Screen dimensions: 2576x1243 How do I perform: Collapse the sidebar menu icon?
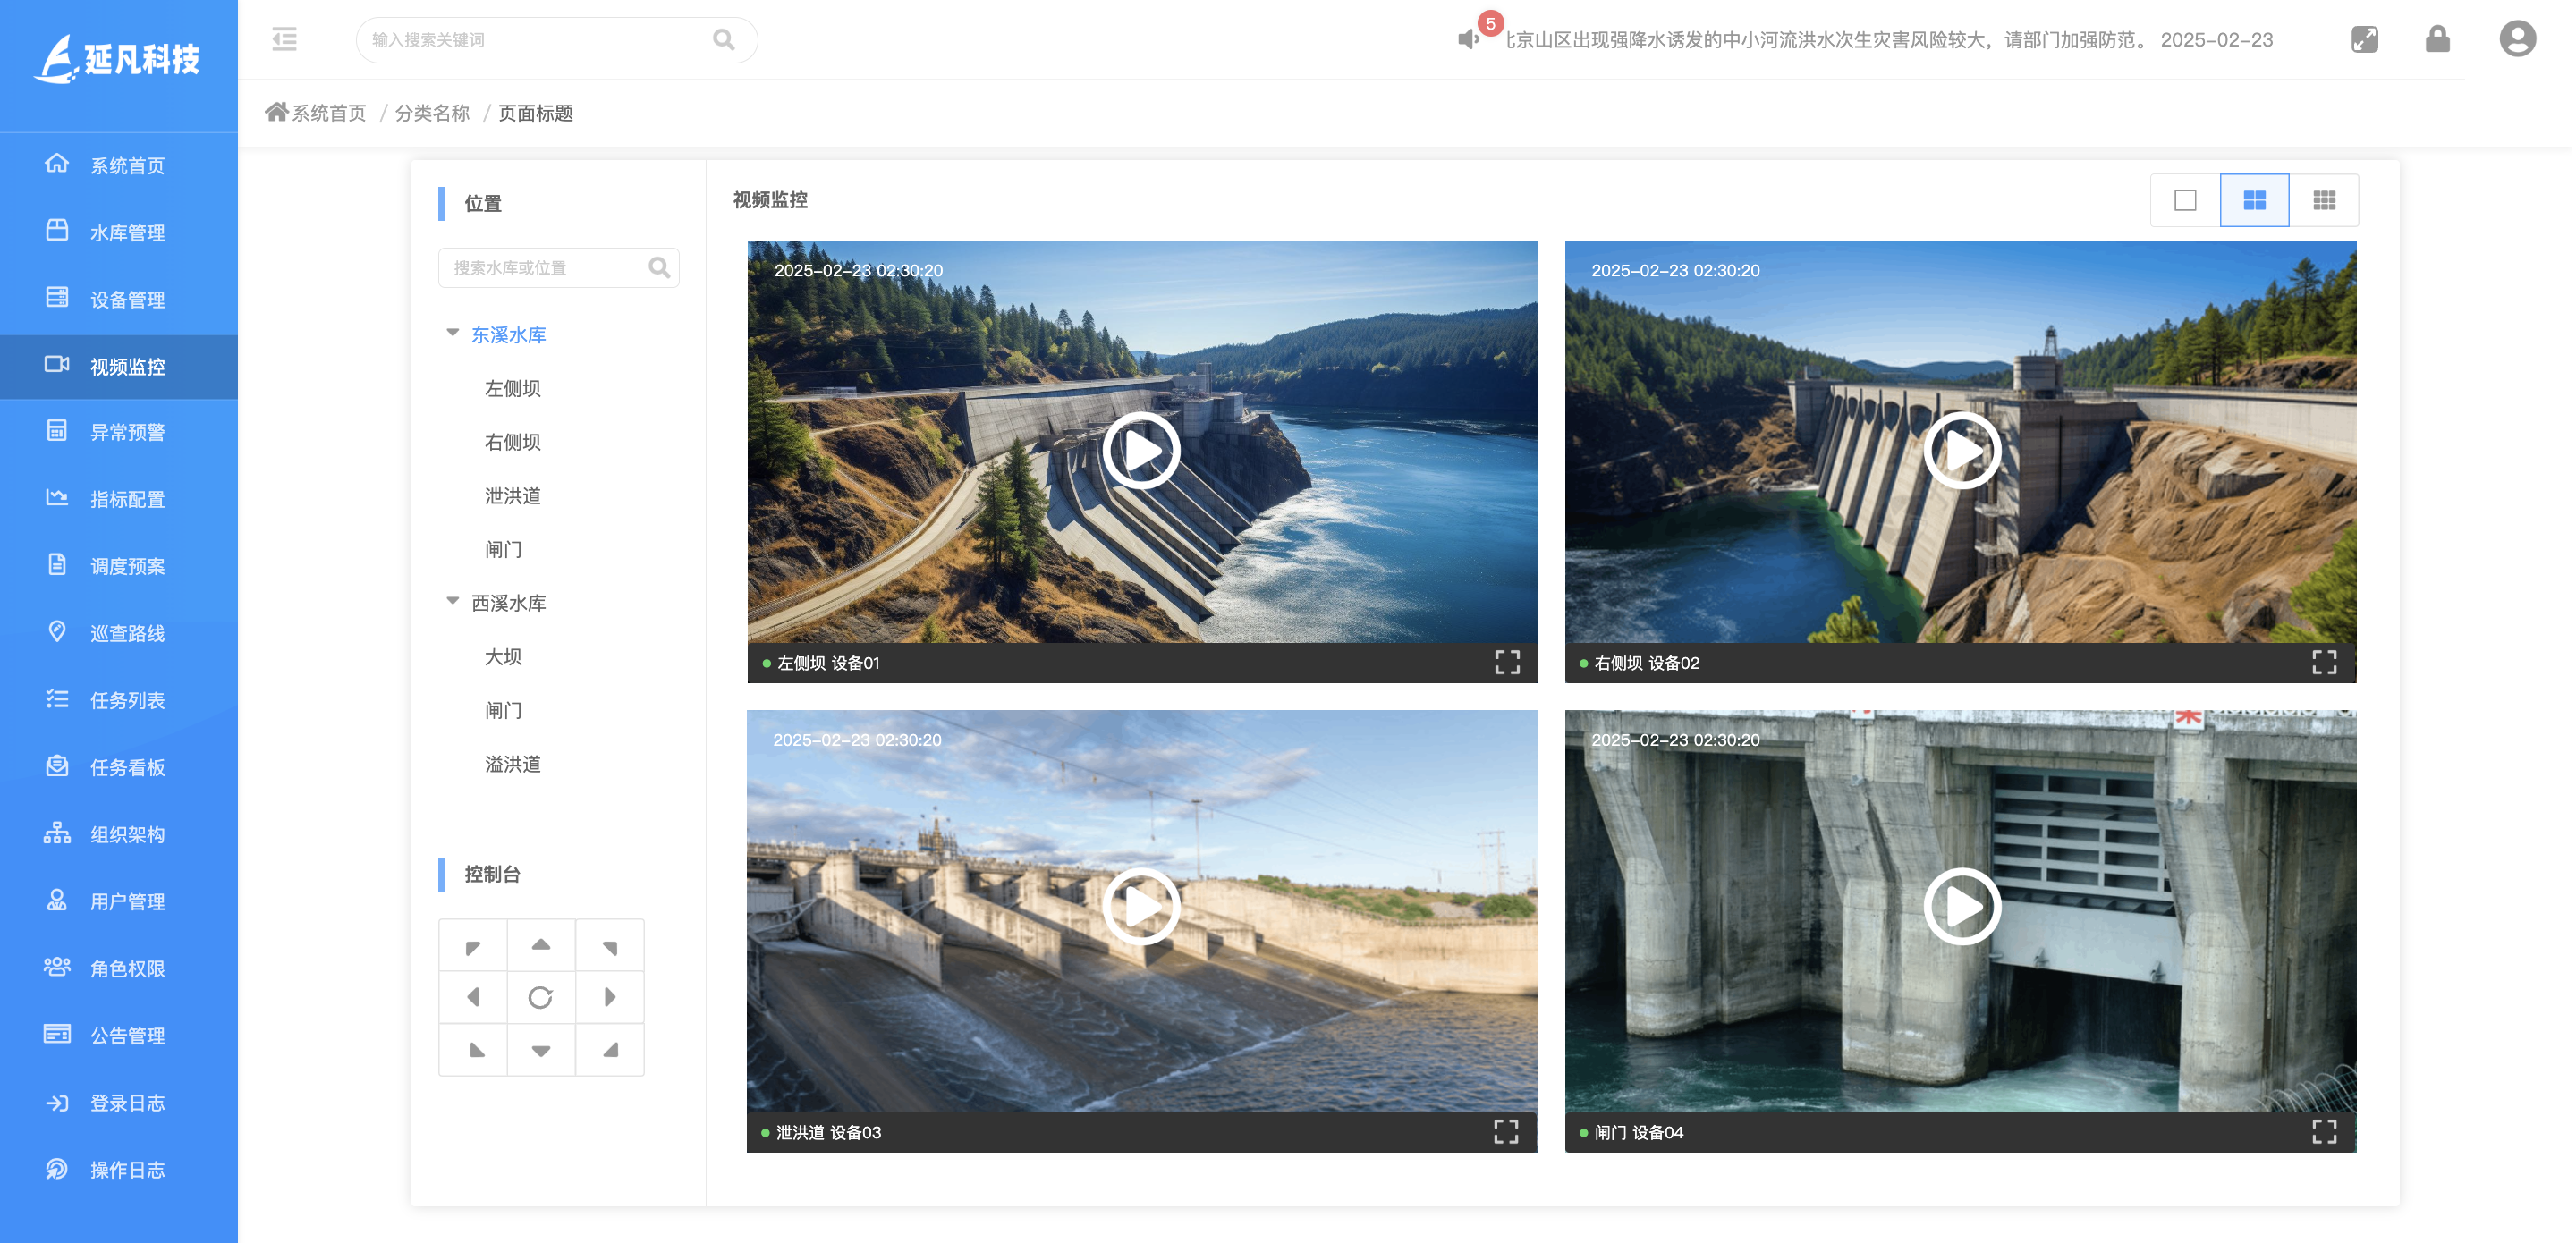point(284,40)
